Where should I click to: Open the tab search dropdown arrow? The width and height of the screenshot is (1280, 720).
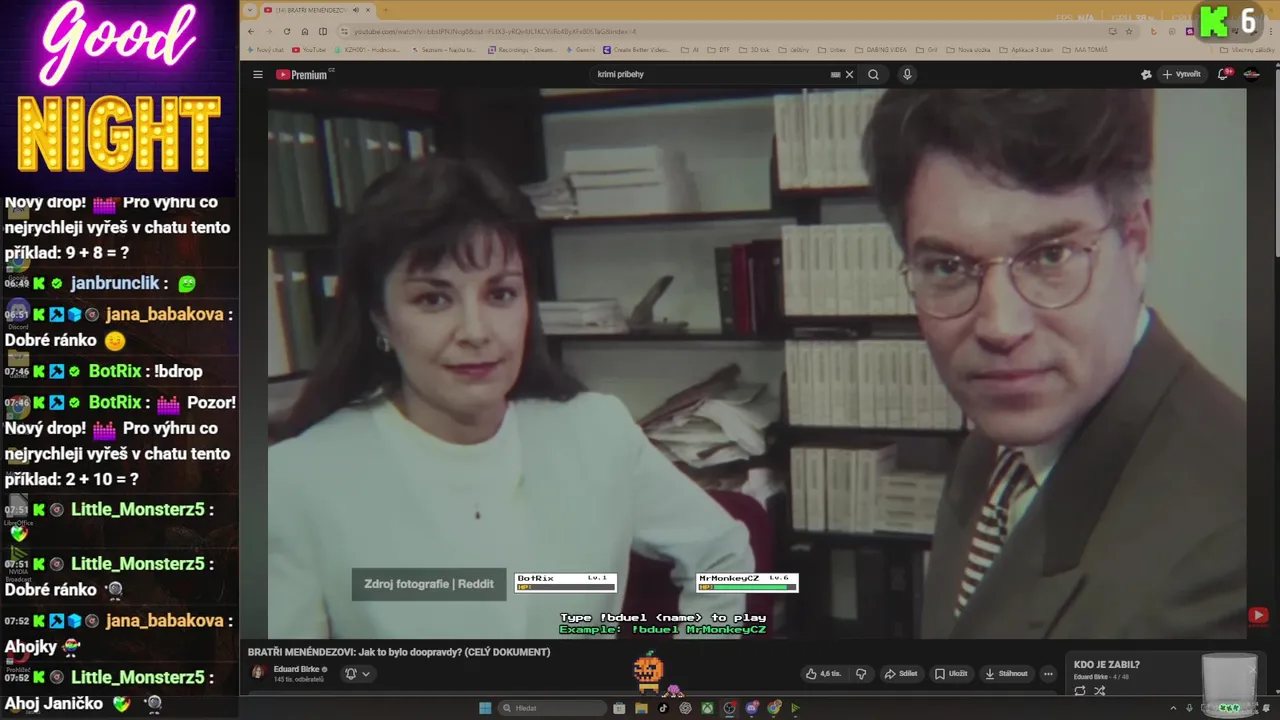click(x=250, y=10)
